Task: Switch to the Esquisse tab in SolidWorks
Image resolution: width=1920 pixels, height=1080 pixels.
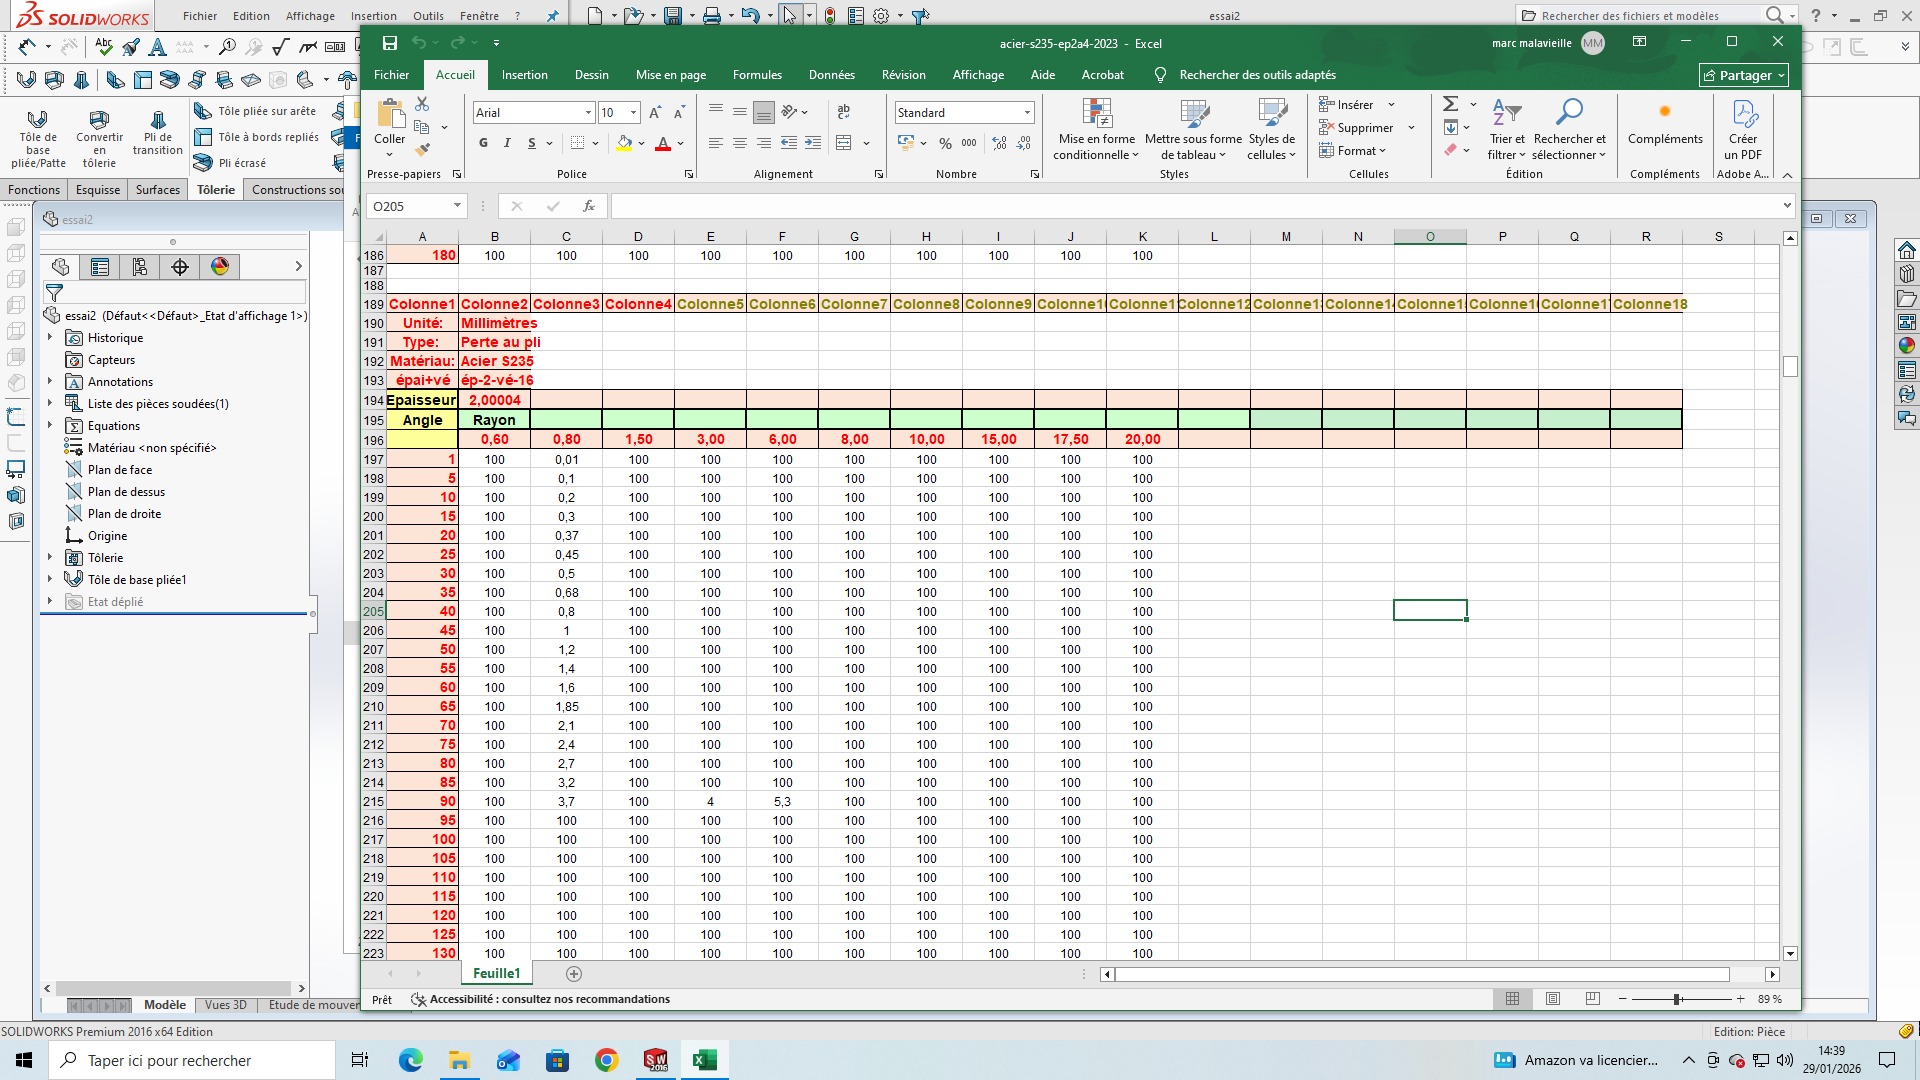Action: pos(97,190)
